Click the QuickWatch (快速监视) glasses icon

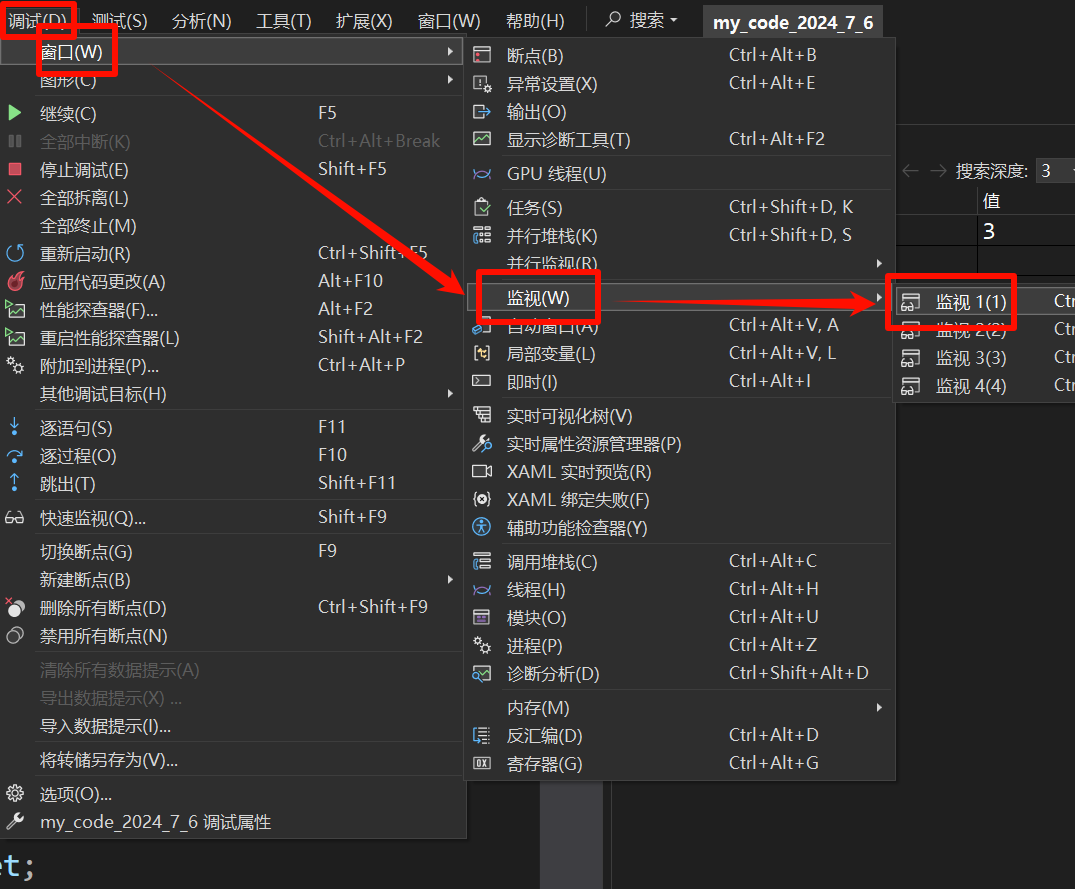point(15,518)
